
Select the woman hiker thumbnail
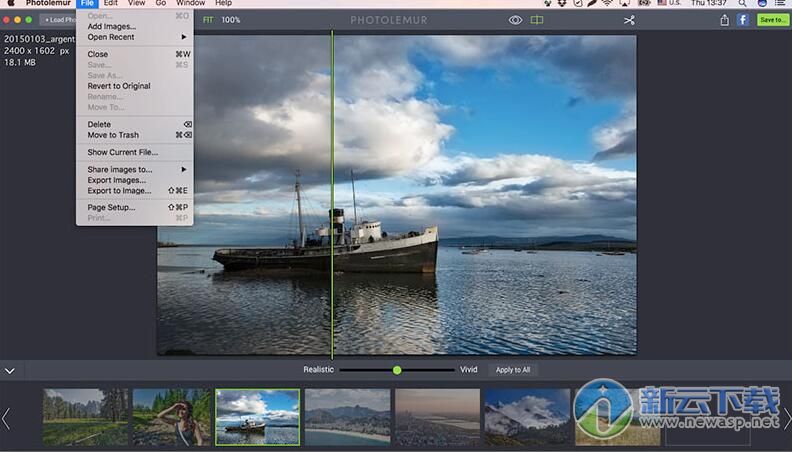172,417
